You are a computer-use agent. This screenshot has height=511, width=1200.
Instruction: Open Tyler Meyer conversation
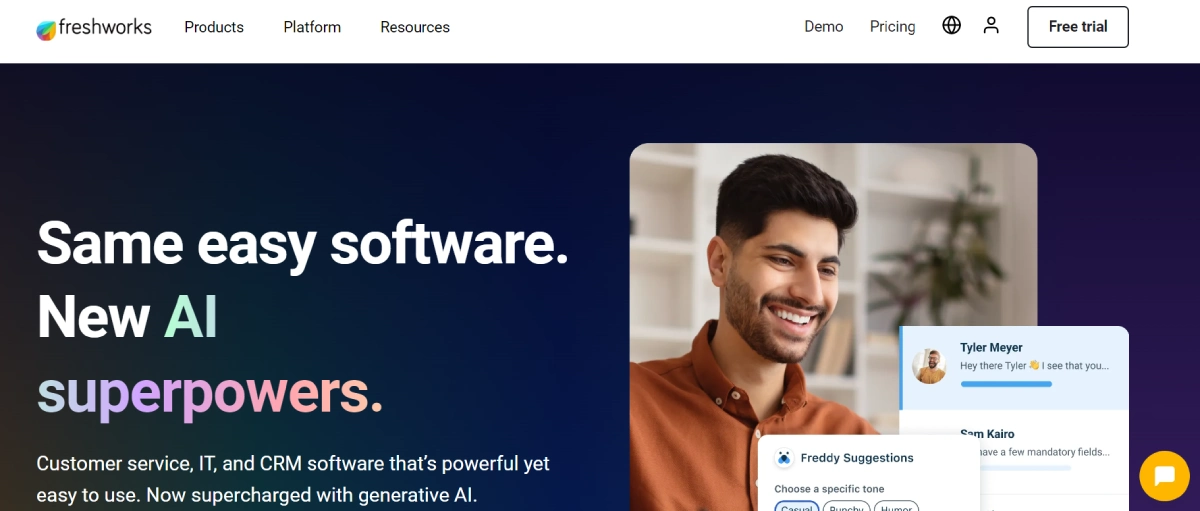pyautogui.click(x=1014, y=368)
